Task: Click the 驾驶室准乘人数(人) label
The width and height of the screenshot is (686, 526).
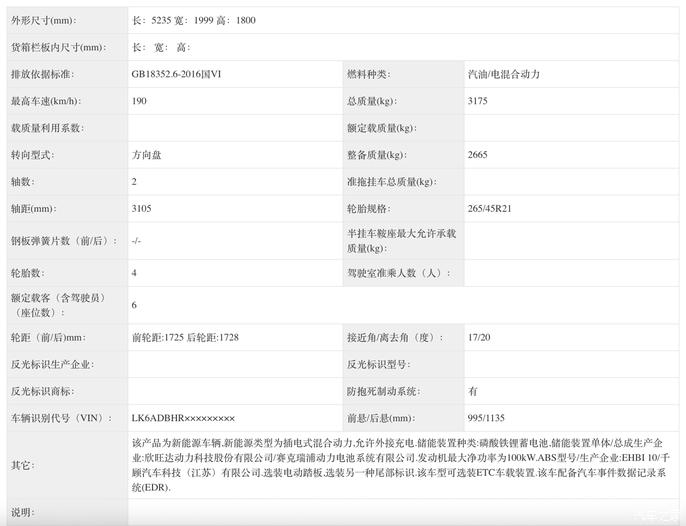Action: tap(399, 273)
